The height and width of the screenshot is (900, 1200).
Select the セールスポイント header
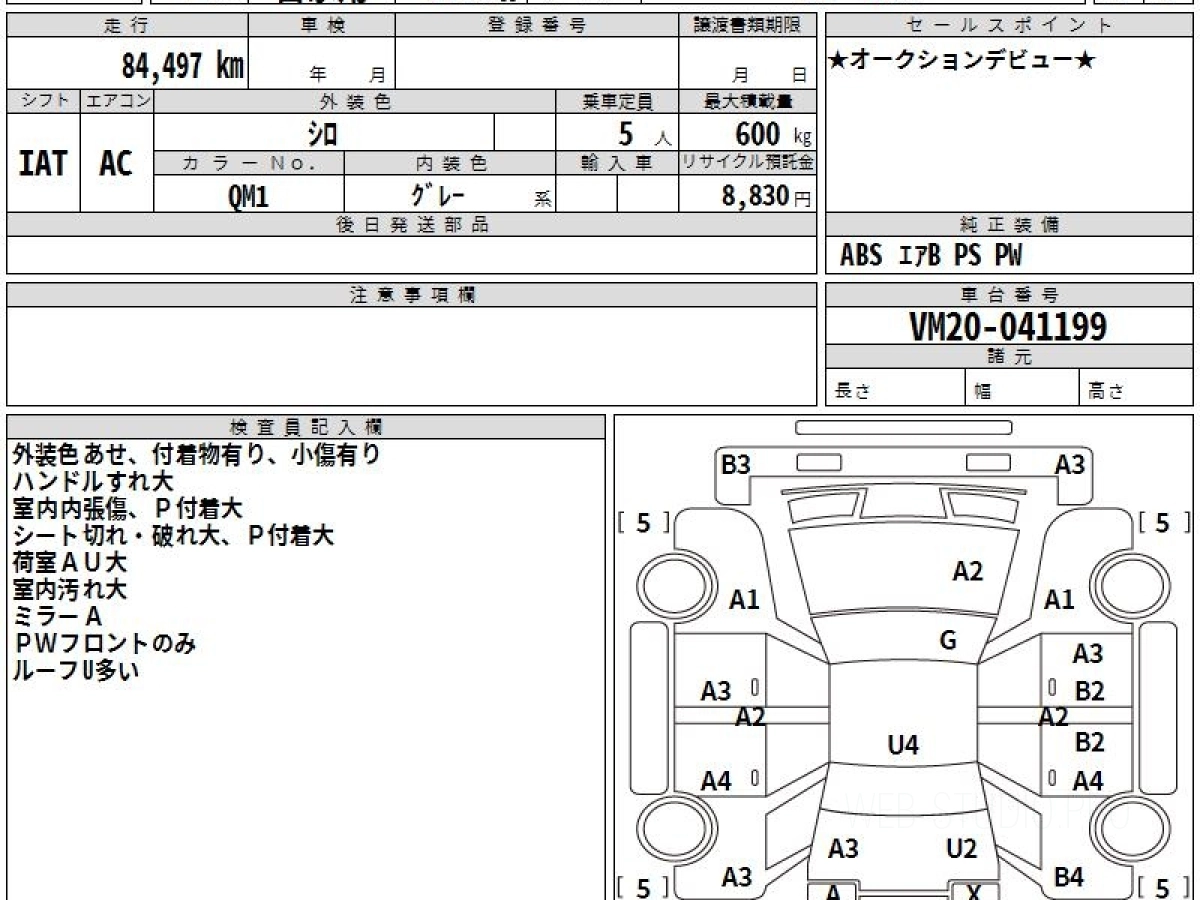pos(1009,26)
